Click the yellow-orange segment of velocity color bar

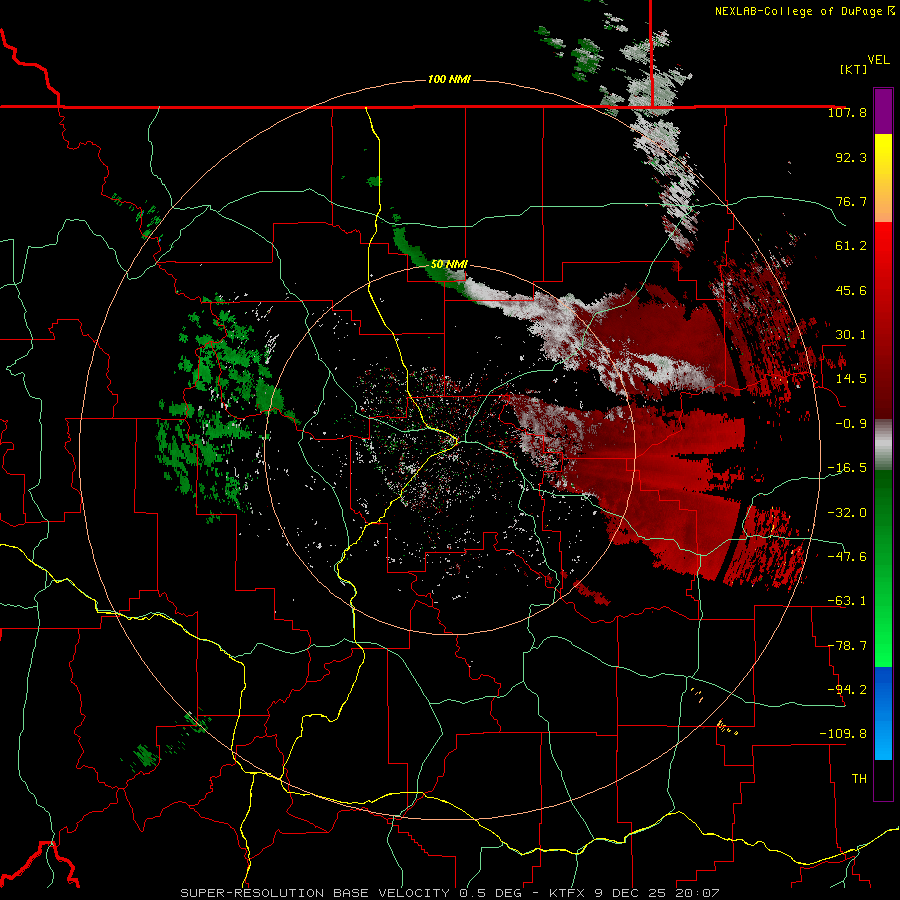[883, 178]
